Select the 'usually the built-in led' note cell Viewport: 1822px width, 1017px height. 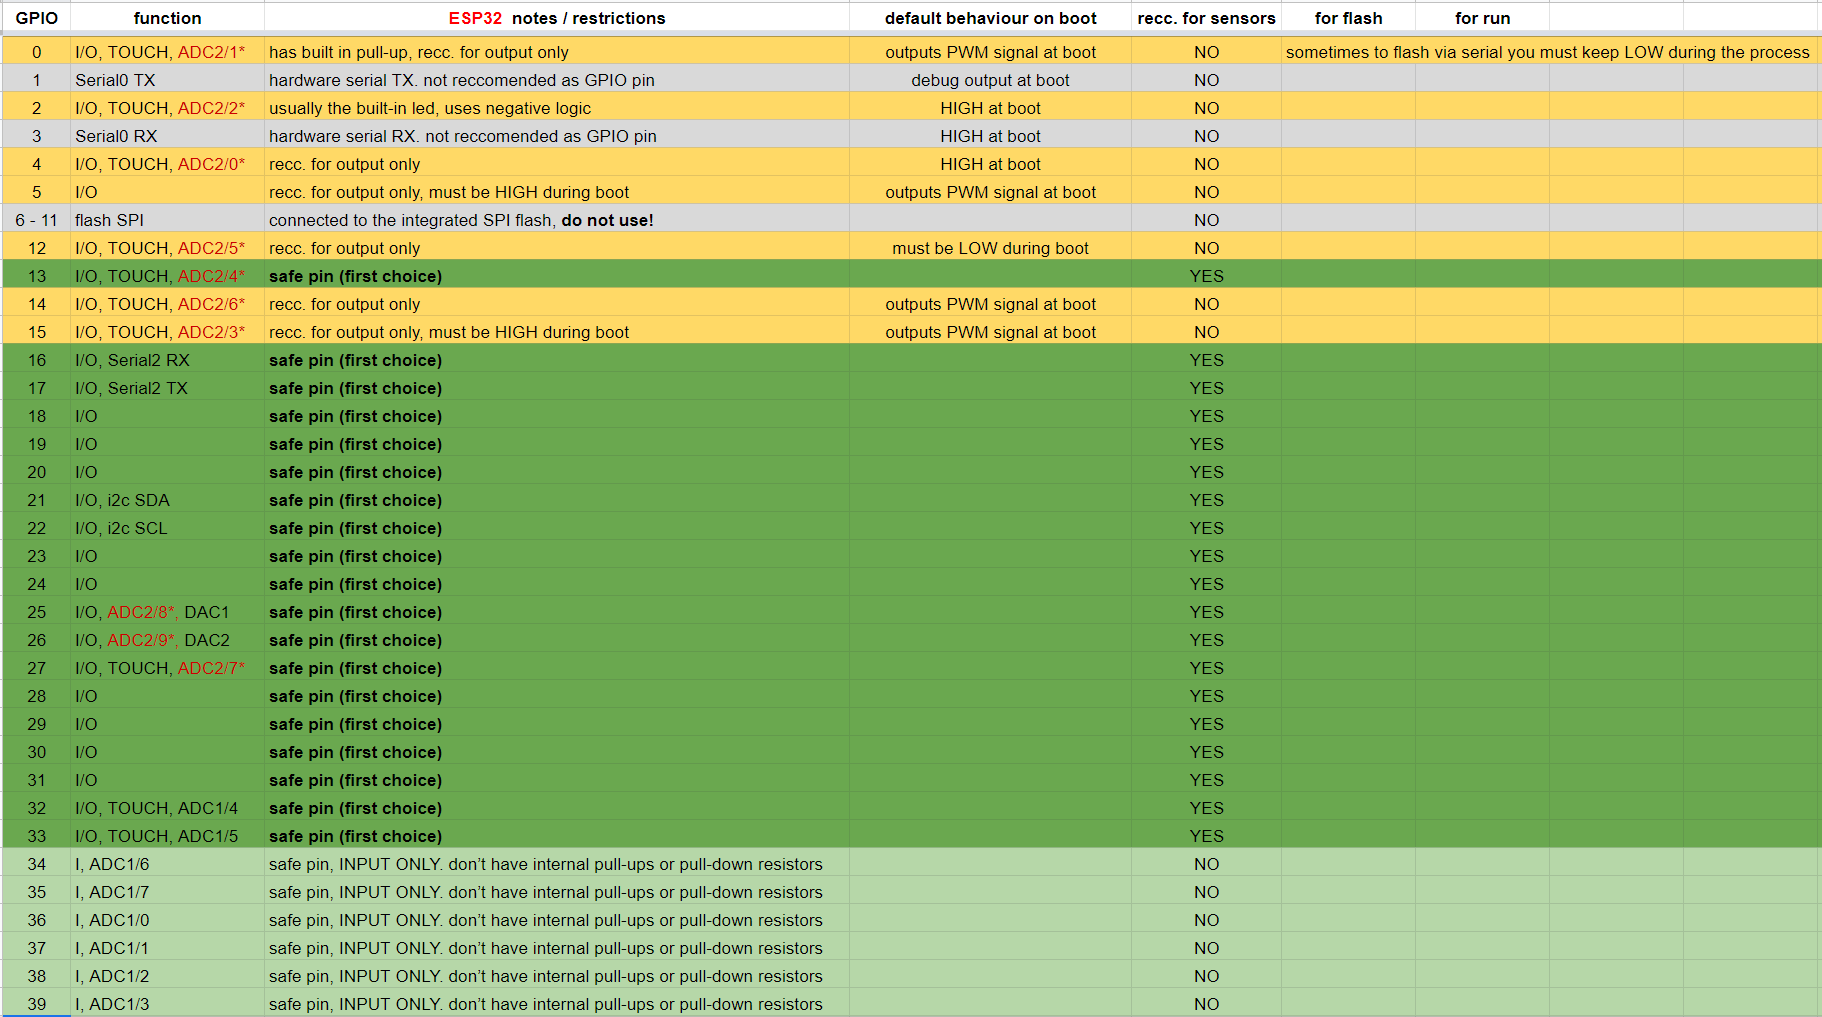tap(557, 108)
